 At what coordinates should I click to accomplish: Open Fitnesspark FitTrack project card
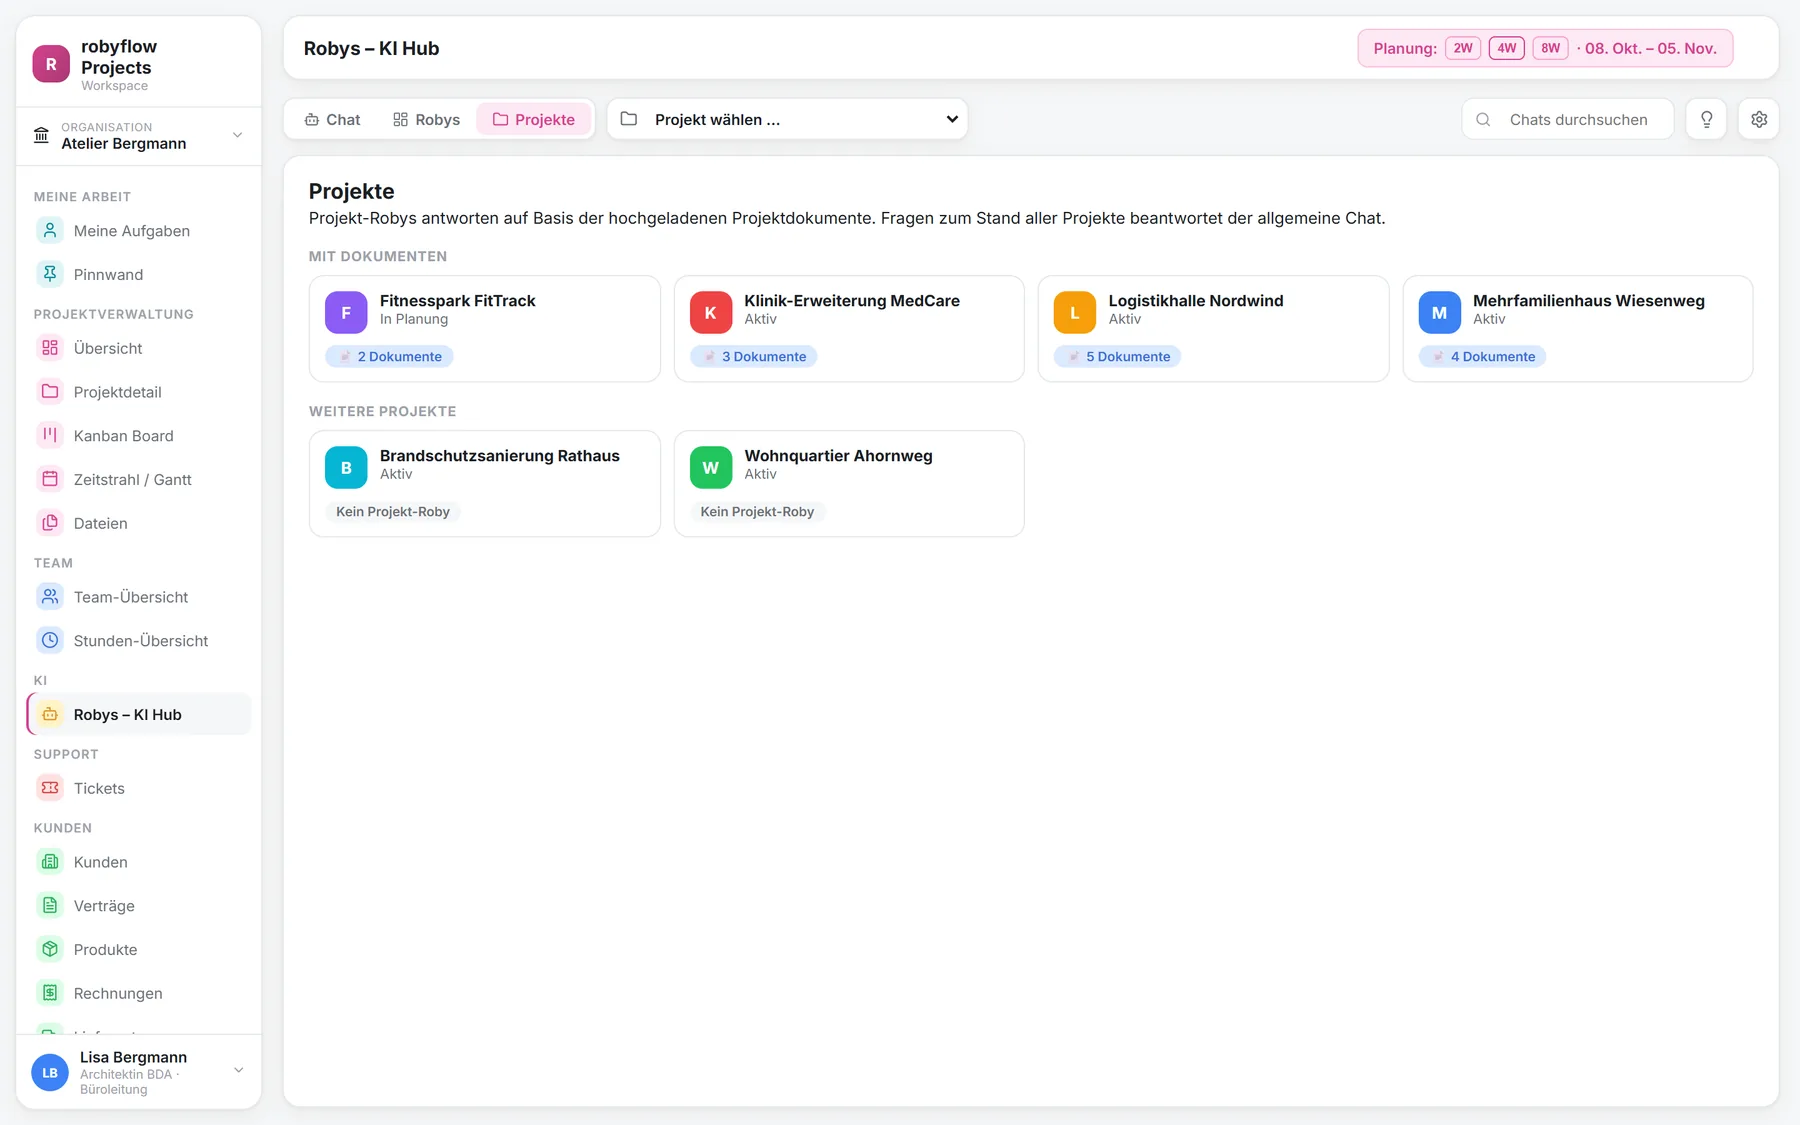click(x=485, y=329)
